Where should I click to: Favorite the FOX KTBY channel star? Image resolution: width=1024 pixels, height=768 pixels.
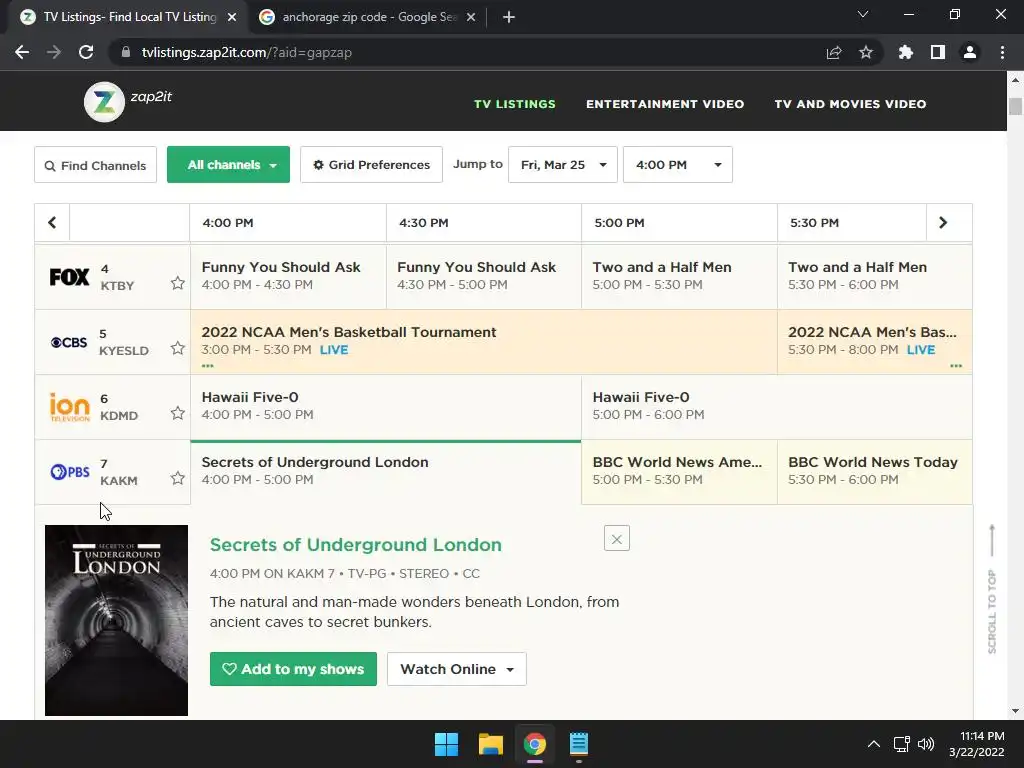point(178,283)
